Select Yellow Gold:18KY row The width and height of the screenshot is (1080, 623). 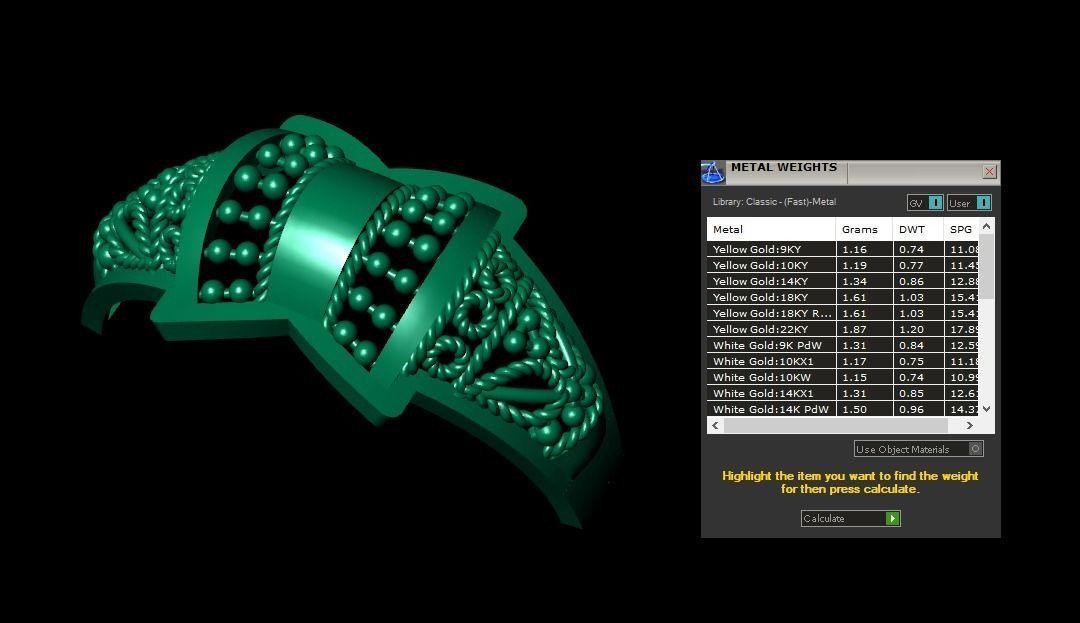(842, 297)
